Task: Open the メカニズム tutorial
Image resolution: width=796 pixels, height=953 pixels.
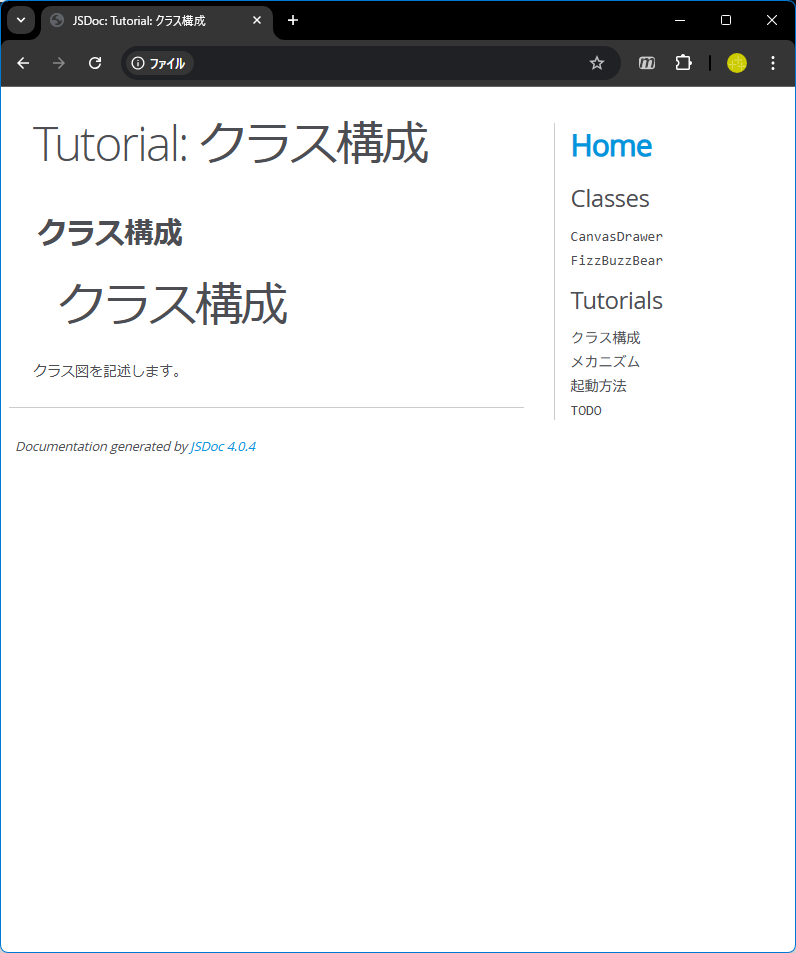Action: click(605, 362)
